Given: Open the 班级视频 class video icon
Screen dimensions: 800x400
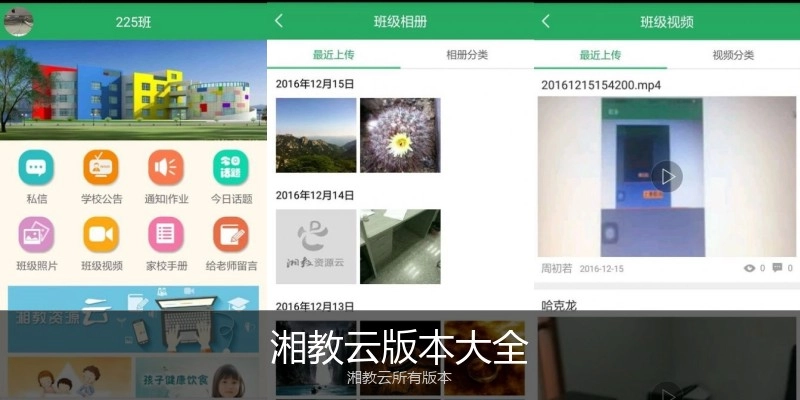Looking at the screenshot, I should click(x=101, y=235).
